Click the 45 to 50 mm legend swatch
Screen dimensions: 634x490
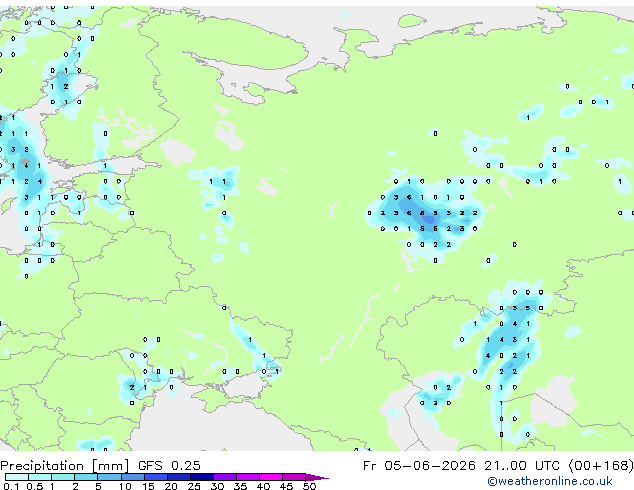click(x=294, y=477)
